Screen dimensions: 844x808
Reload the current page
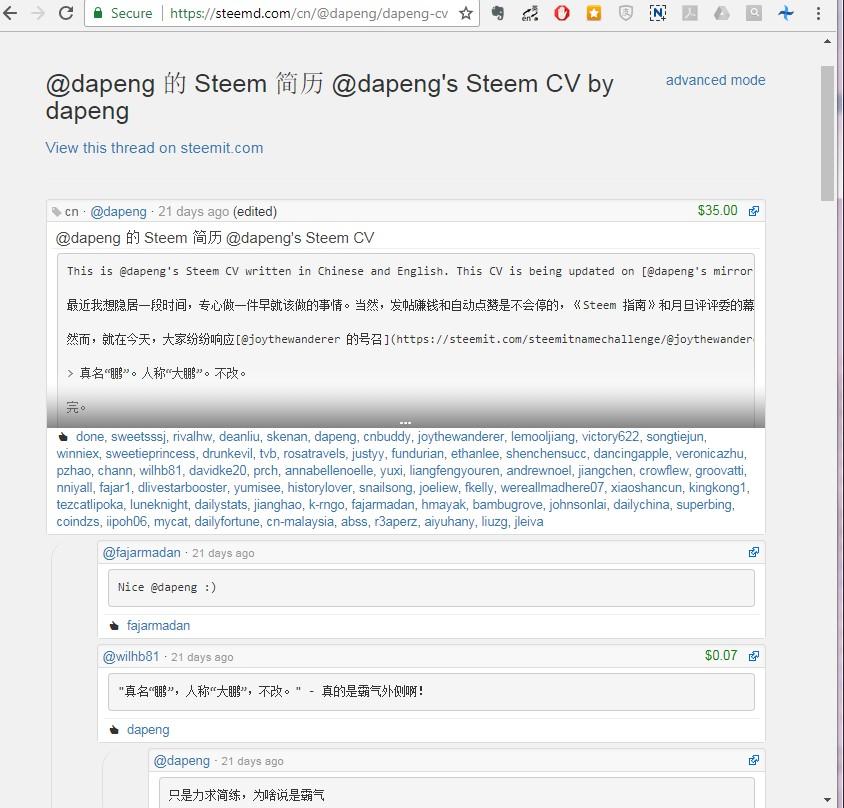[66, 13]
